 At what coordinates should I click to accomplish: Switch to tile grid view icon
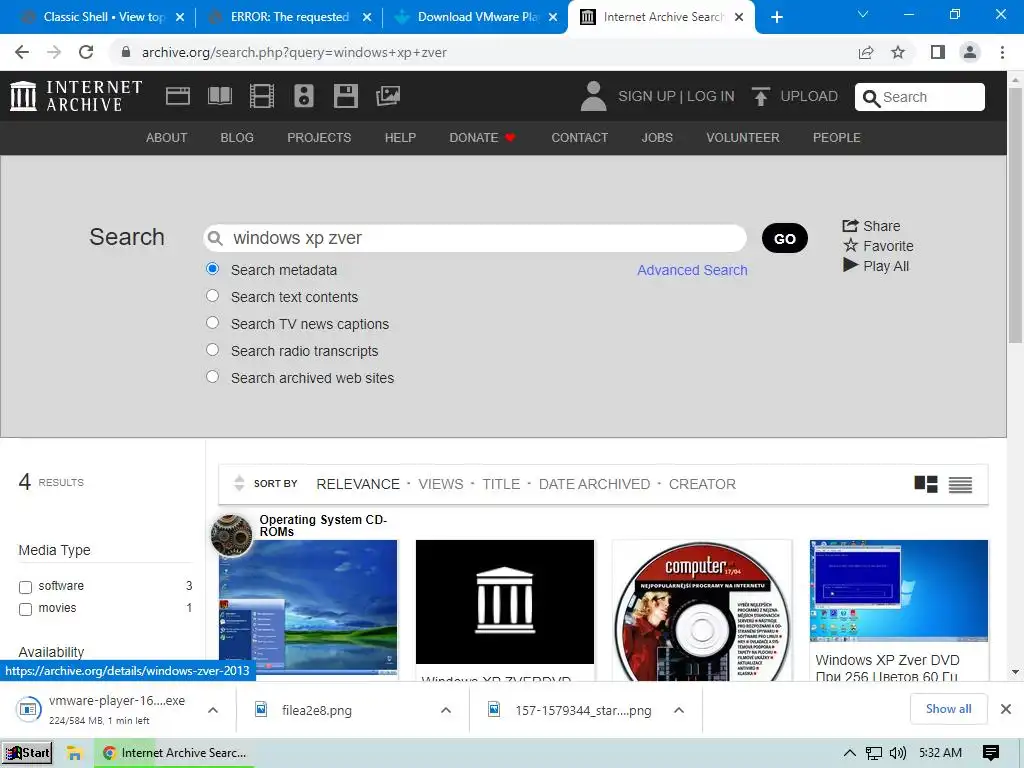tap(926, 484)
